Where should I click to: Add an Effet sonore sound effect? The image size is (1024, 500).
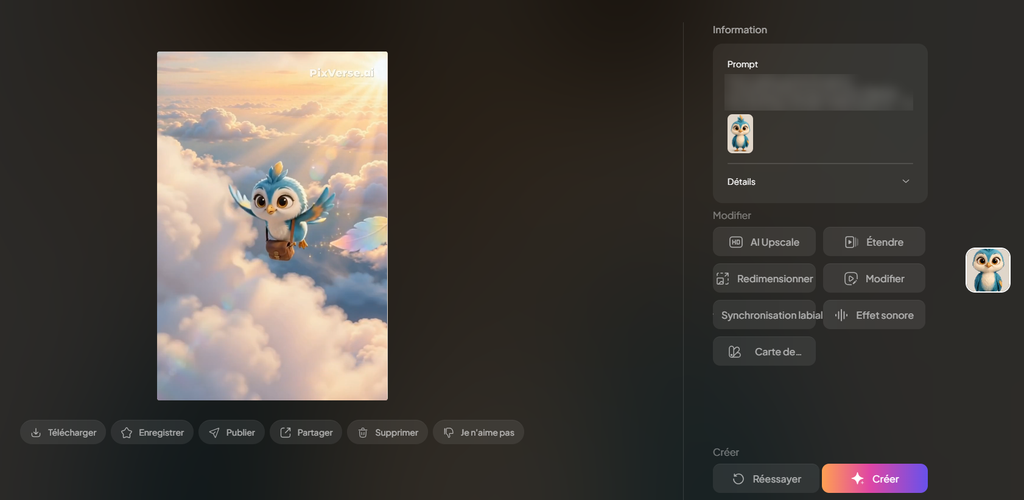tap(874, 315)
